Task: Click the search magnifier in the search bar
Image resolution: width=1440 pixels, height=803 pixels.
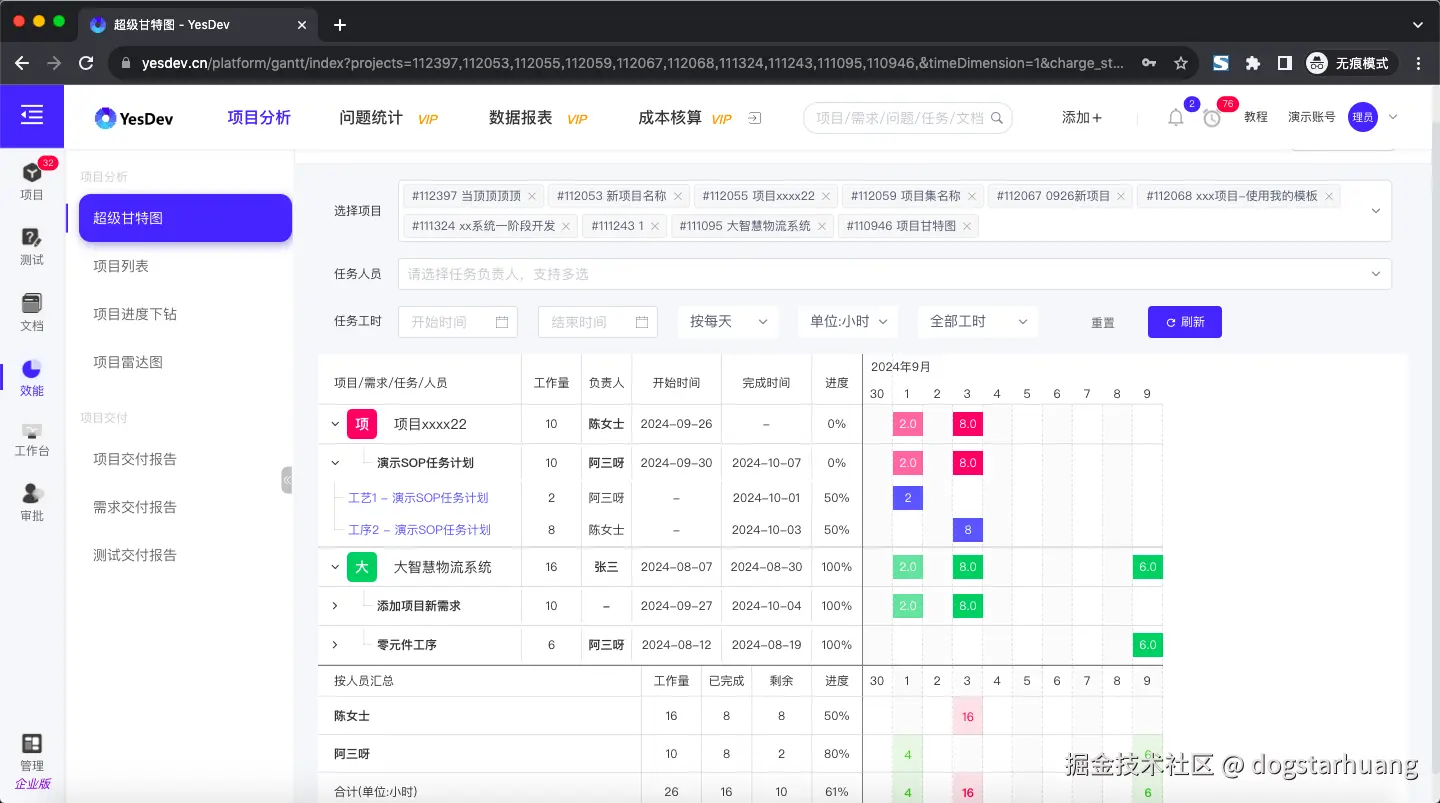Action: tap(997, 117)
